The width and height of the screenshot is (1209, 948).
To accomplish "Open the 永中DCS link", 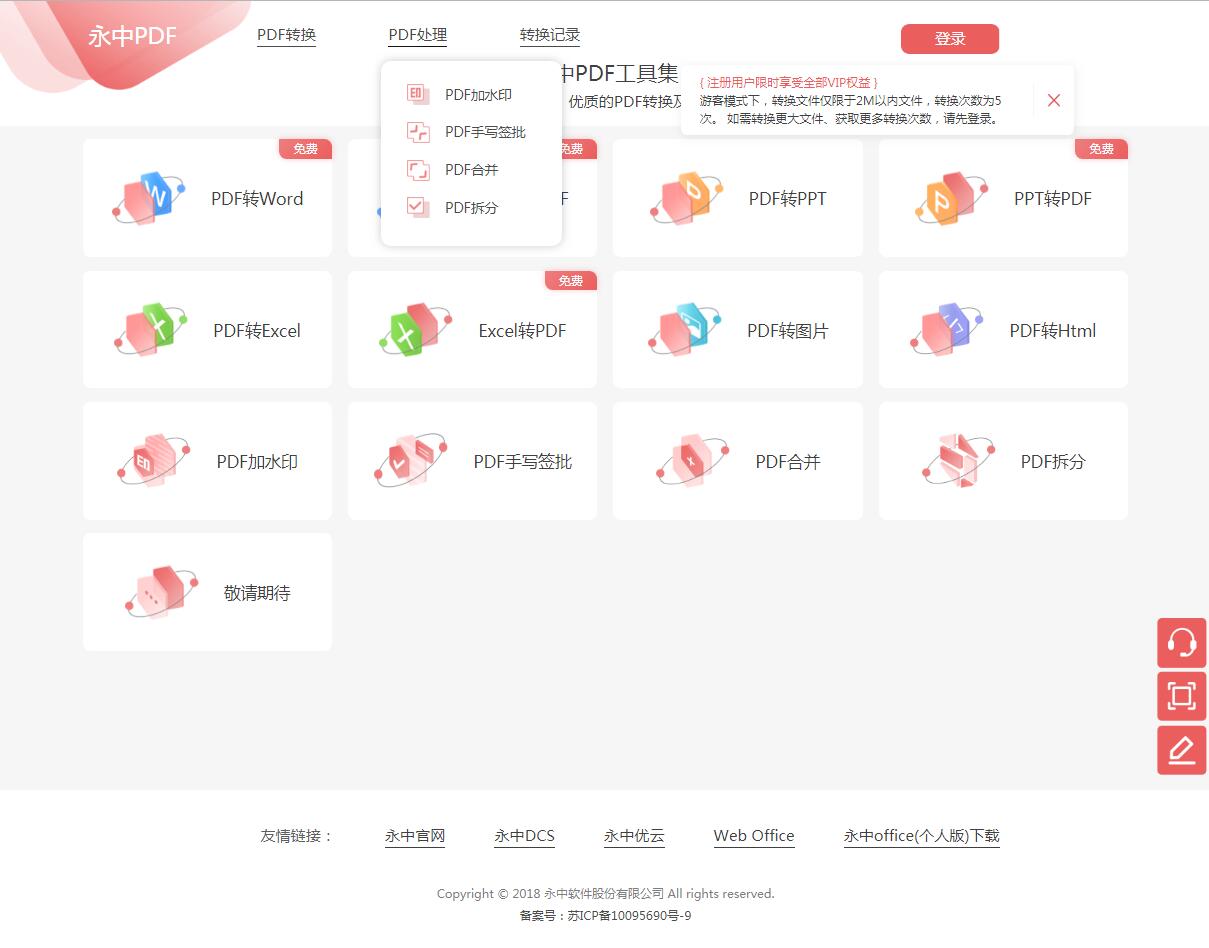I will pos(524,836).
